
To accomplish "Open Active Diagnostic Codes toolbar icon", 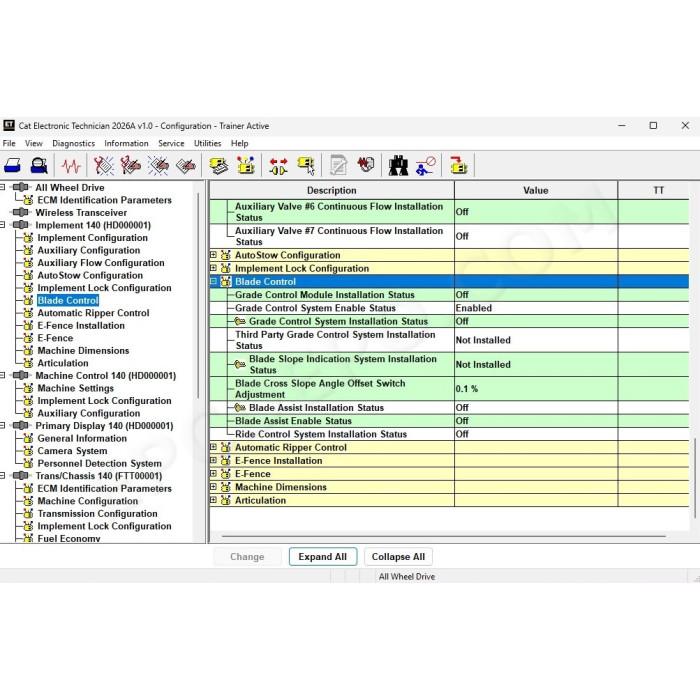I will click(x=104, y=166).
